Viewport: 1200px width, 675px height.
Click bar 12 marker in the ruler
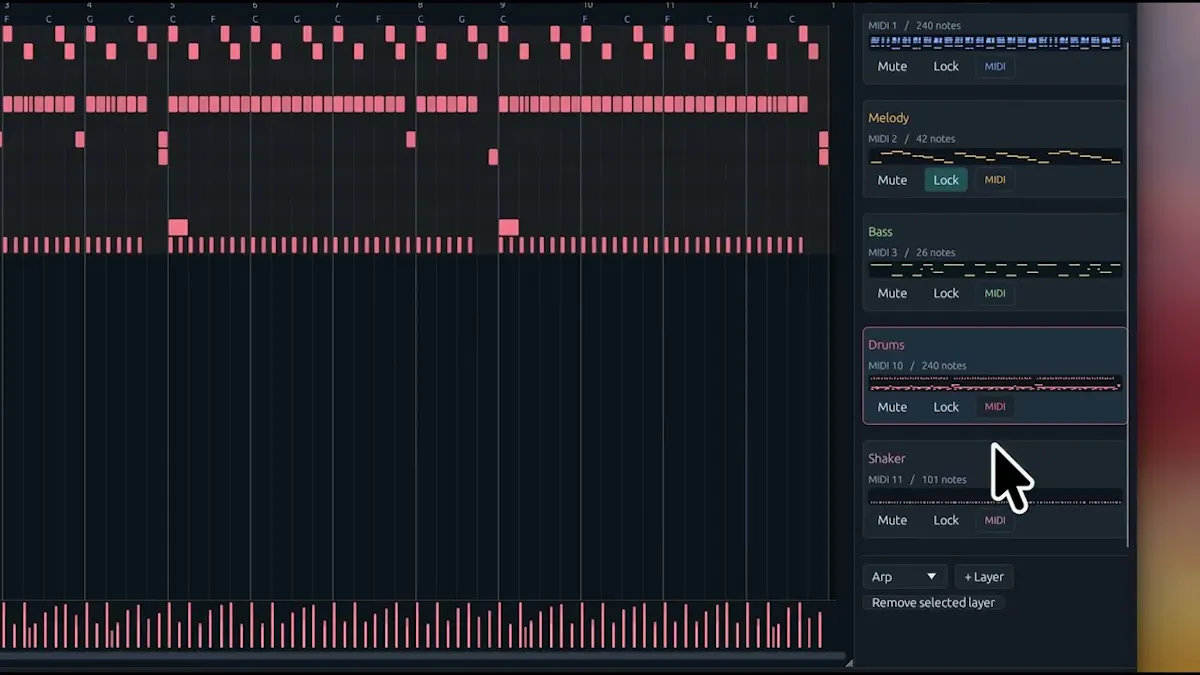click(753, 5)
